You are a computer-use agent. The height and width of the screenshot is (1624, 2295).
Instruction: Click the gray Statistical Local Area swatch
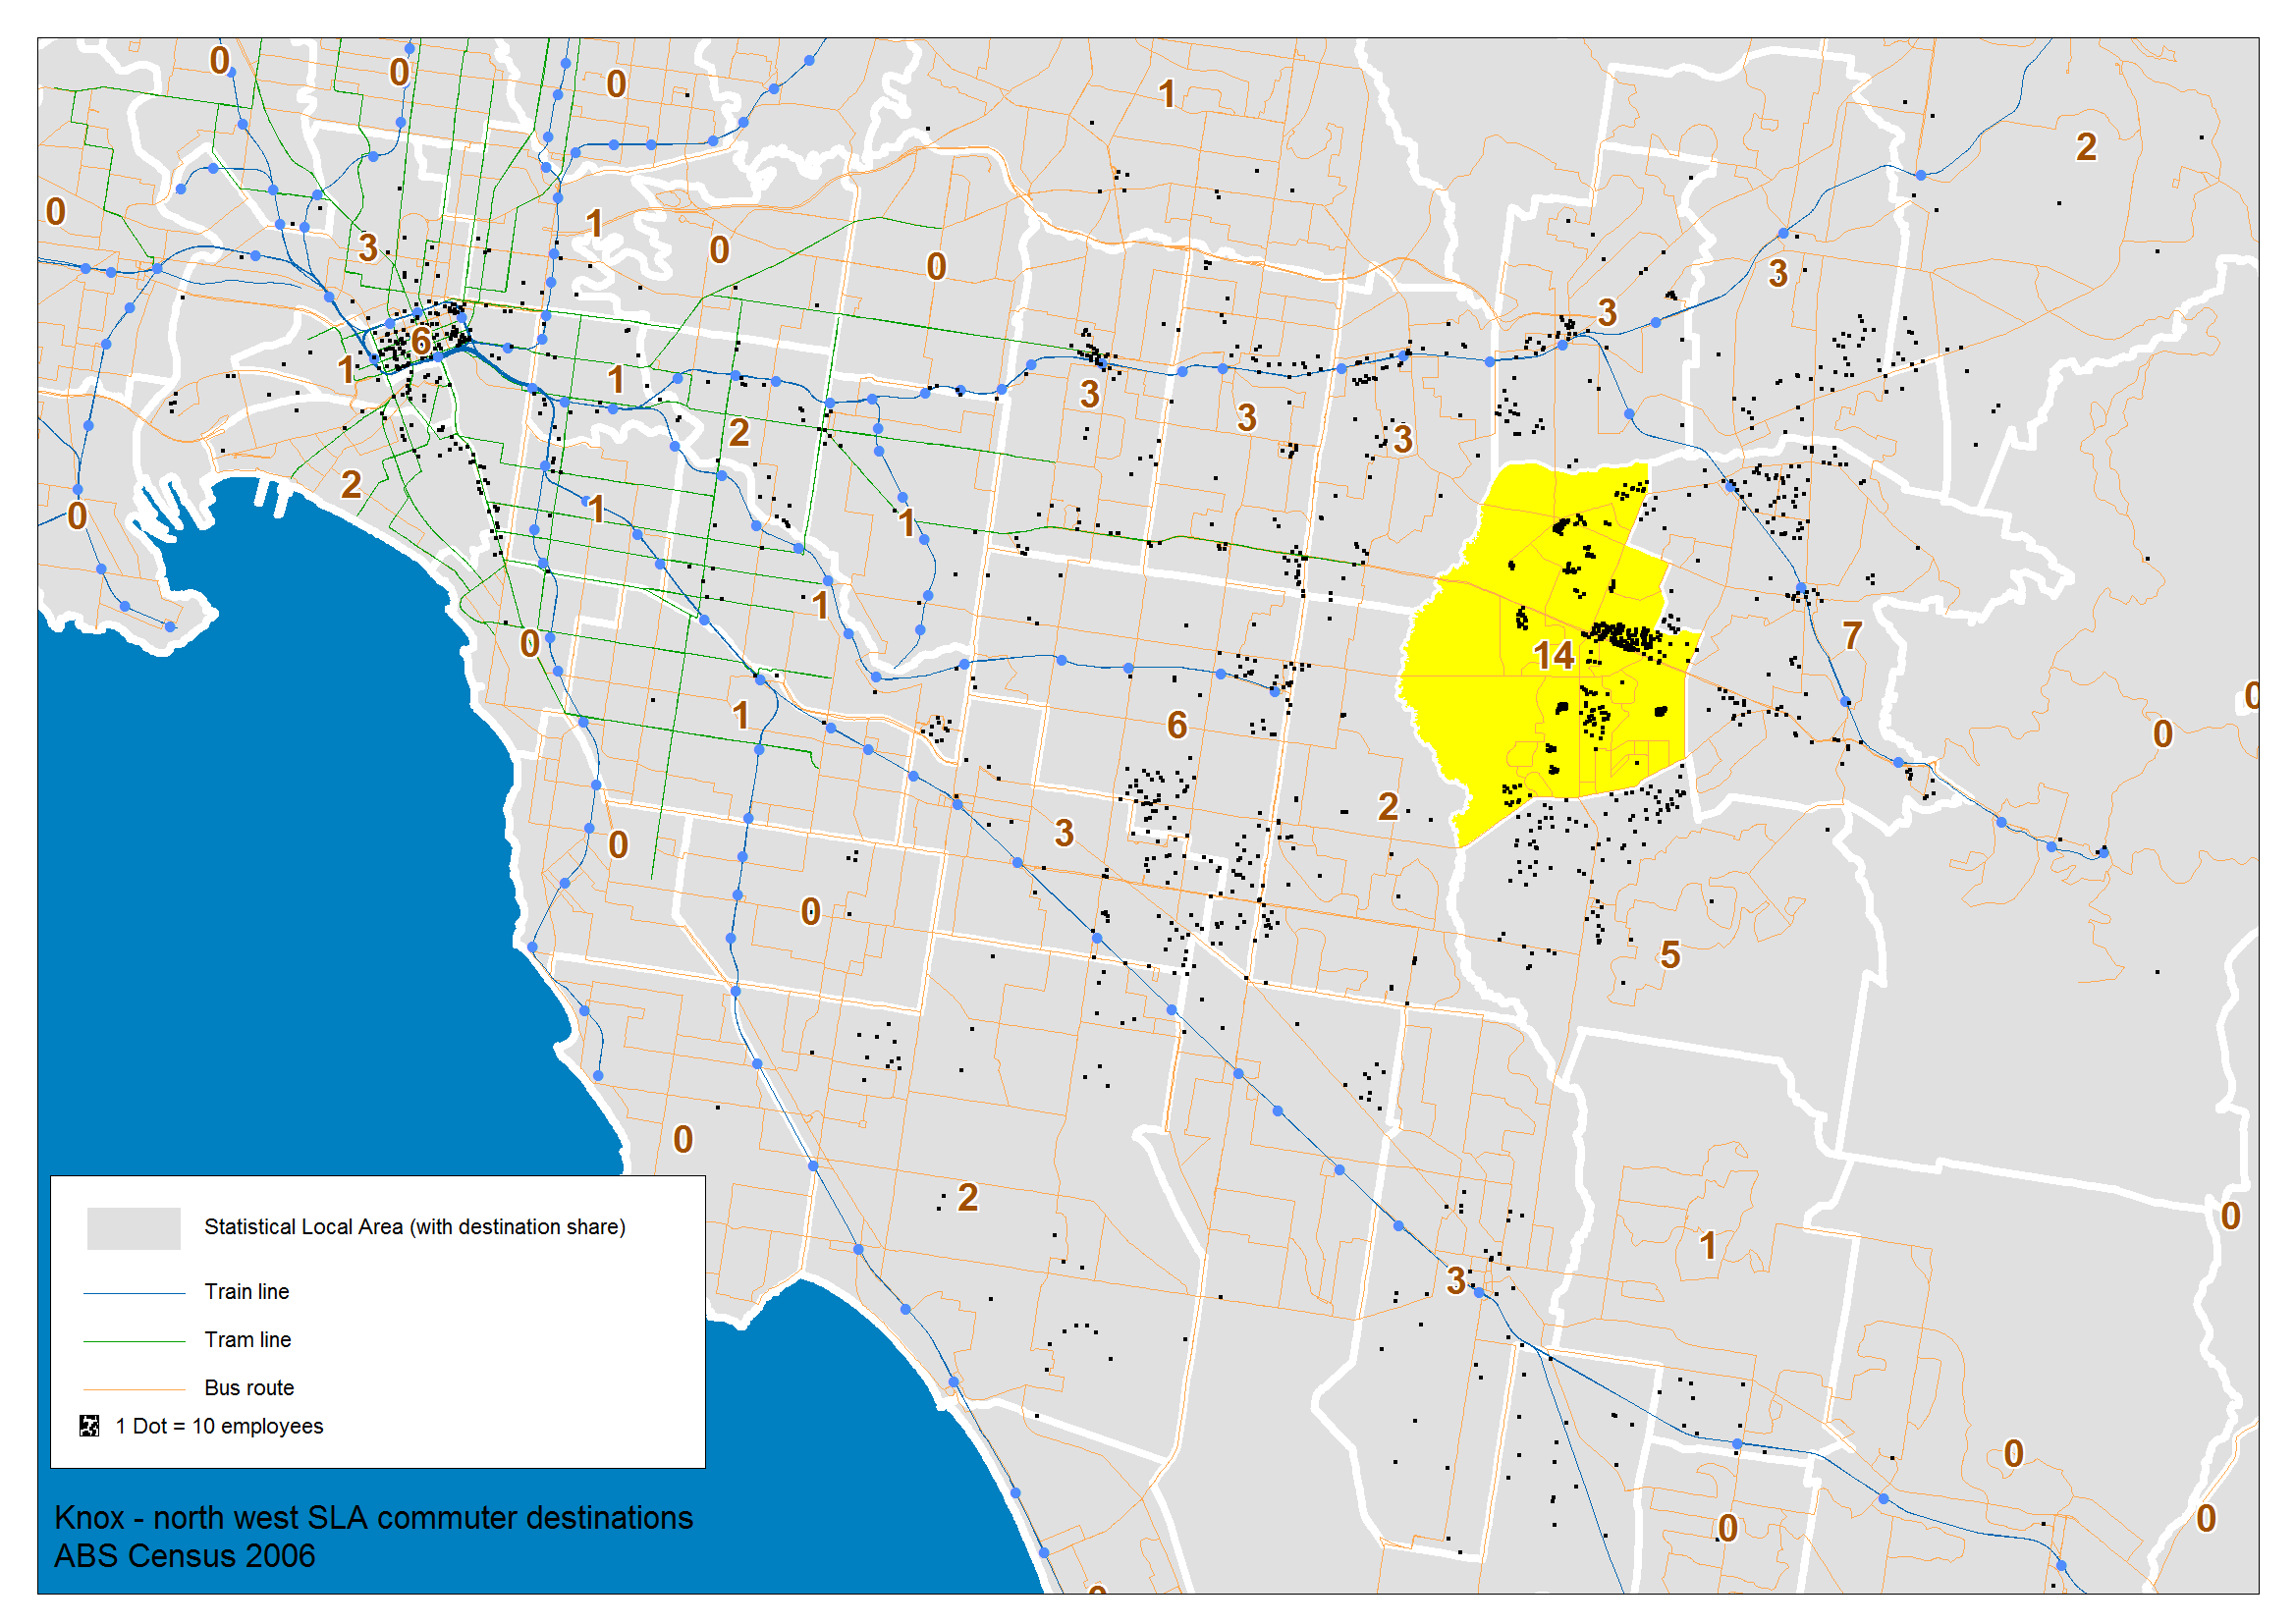pyautogui.click(x=133, y=1228)
